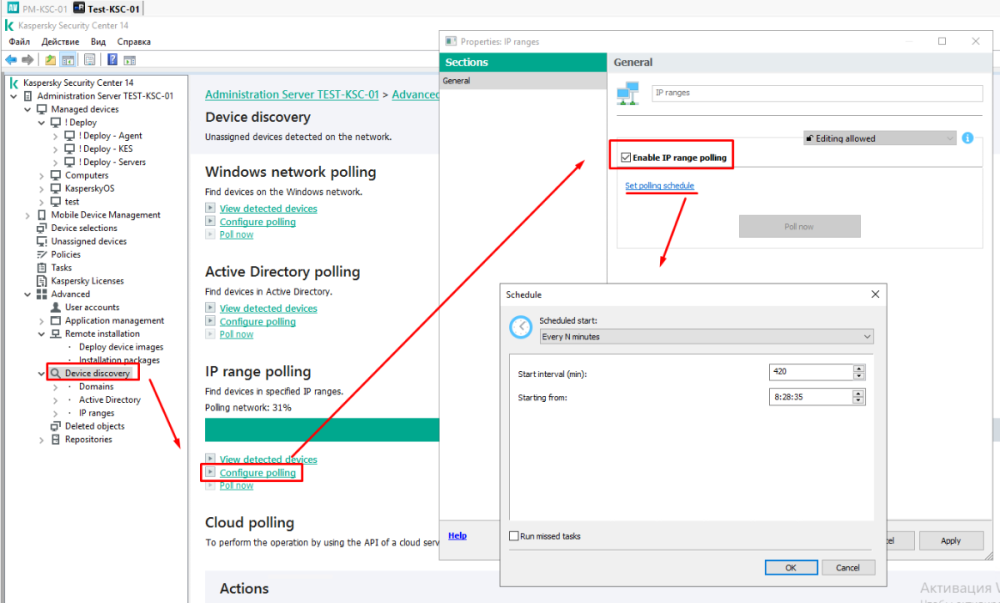Select the Device discovery magnifier icon

coord(55,374)
